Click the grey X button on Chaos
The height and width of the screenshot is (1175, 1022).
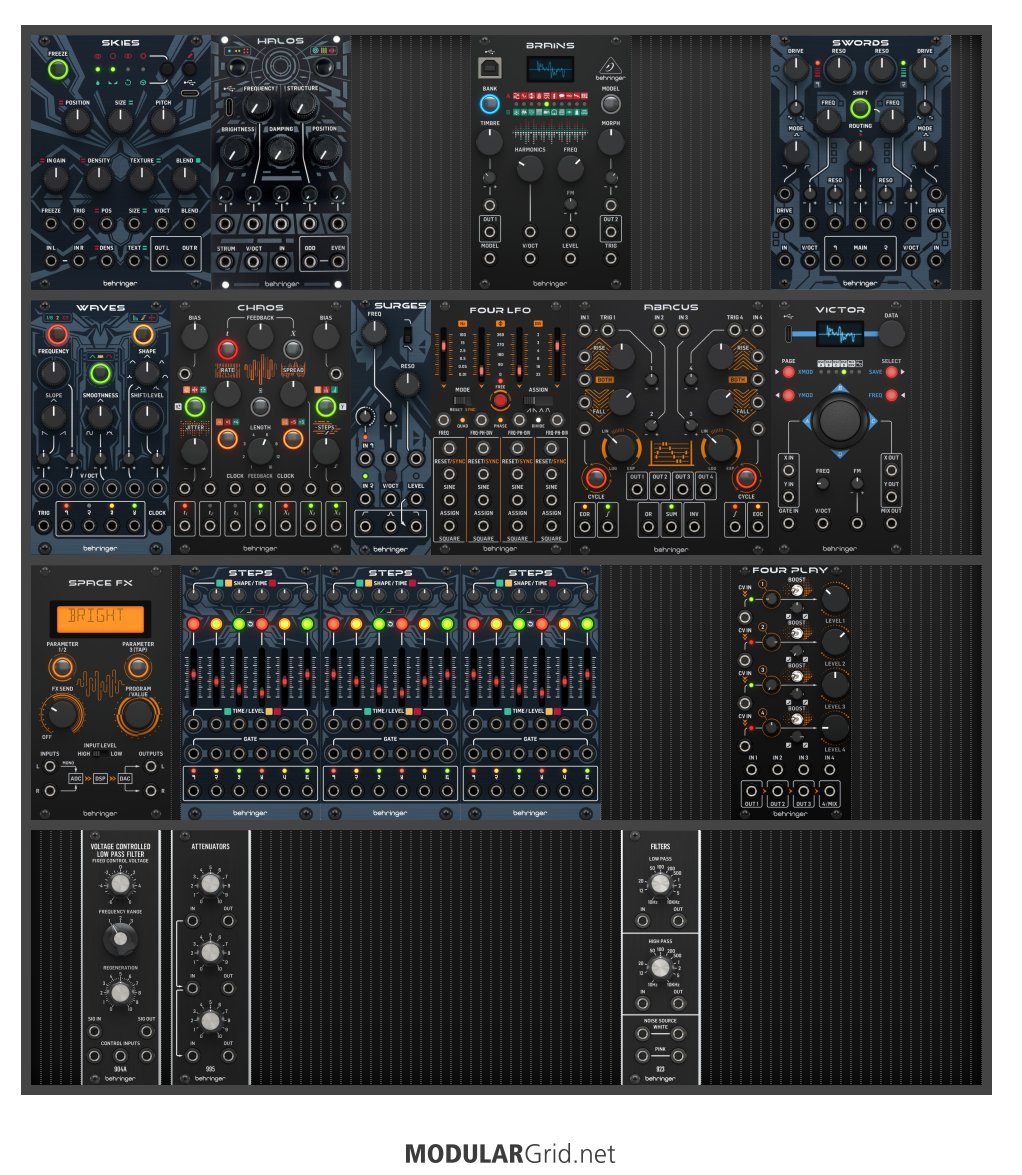pos(293,349)
